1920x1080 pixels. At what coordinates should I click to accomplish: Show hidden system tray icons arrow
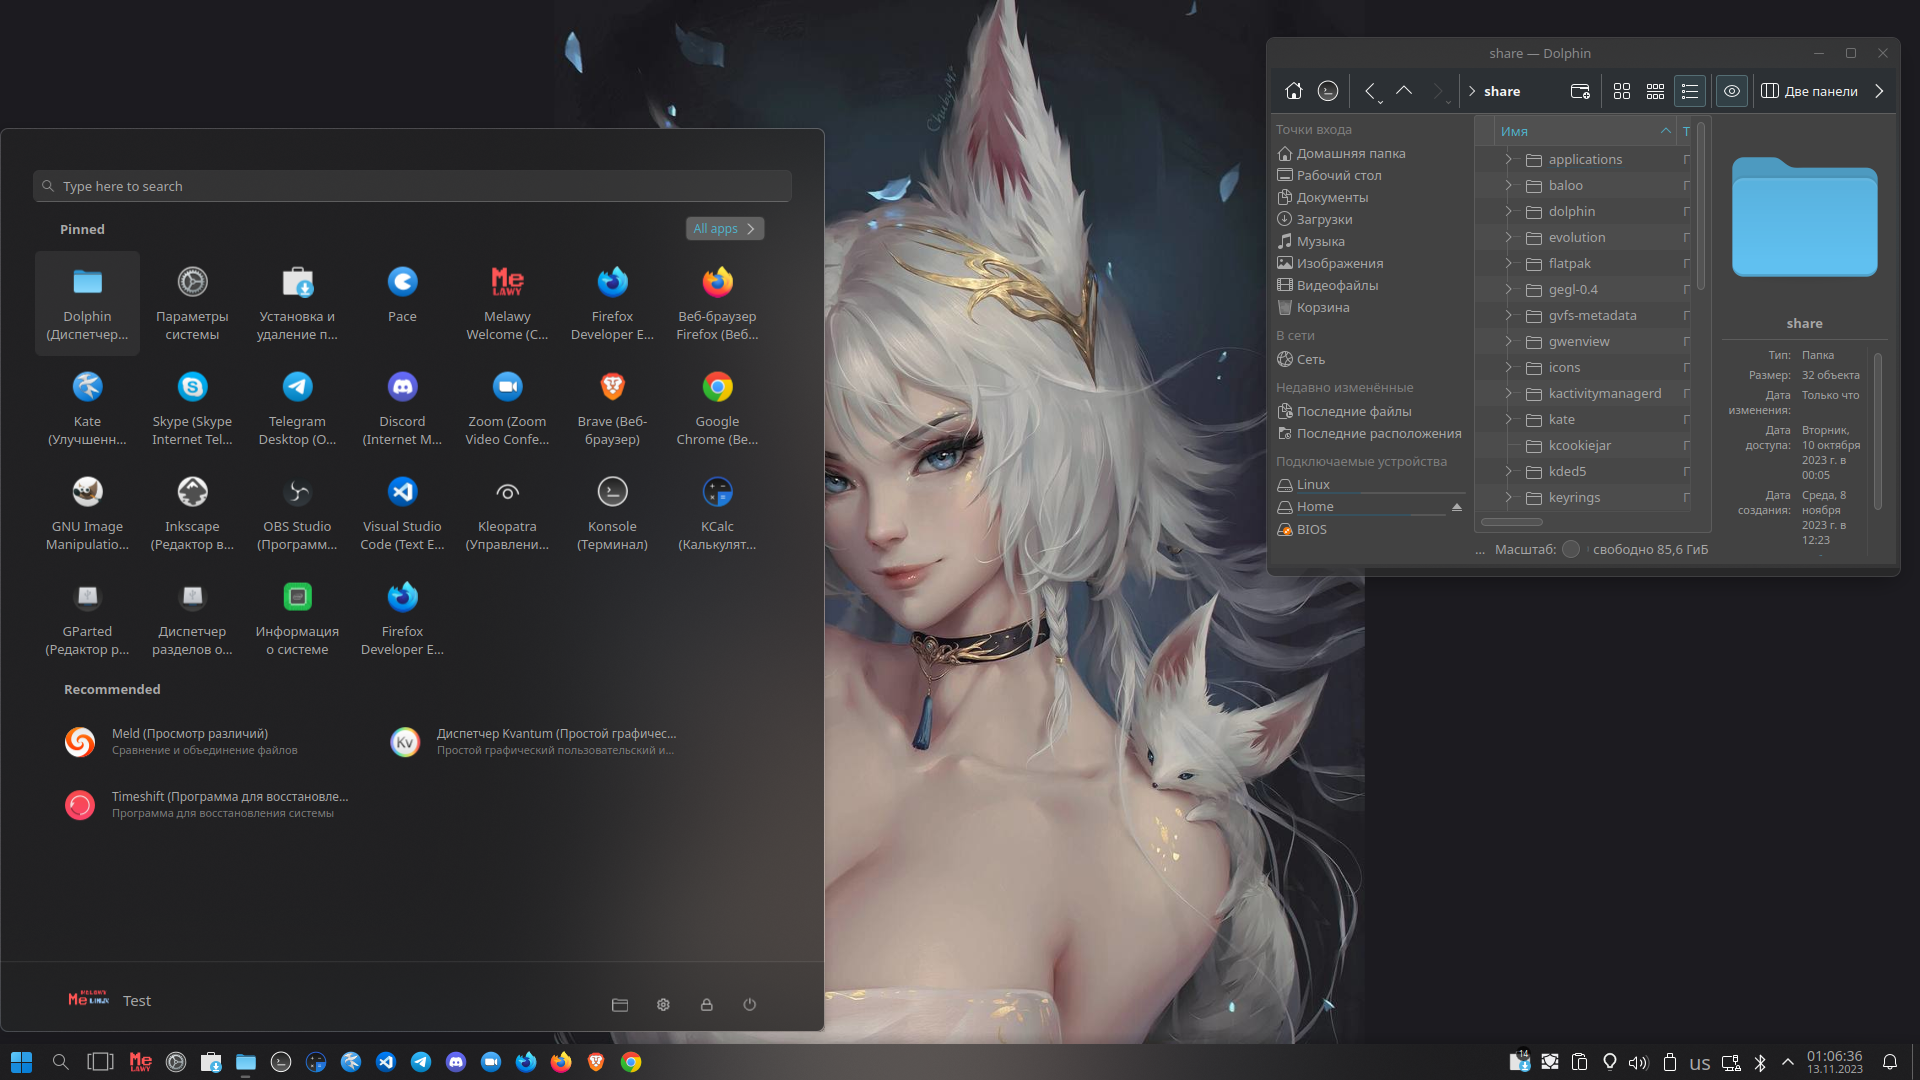[1788, 1062]
